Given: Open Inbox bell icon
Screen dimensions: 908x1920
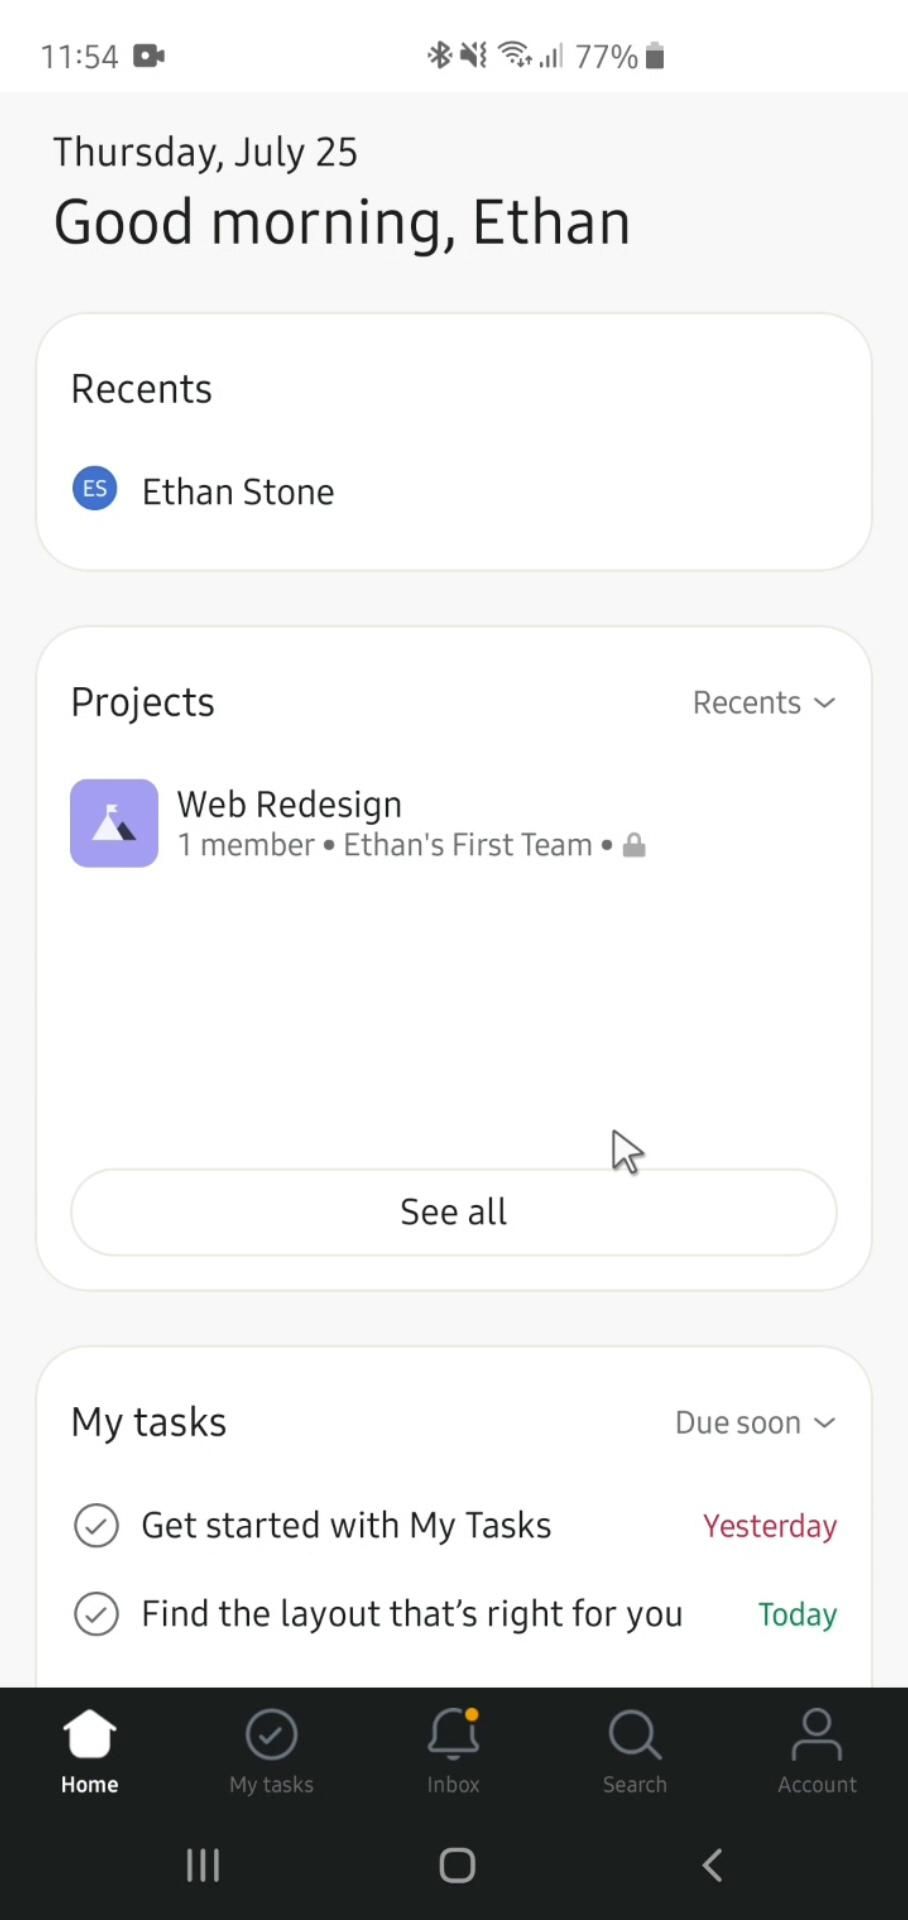Looking at the screenshot, I should 453,1735.
